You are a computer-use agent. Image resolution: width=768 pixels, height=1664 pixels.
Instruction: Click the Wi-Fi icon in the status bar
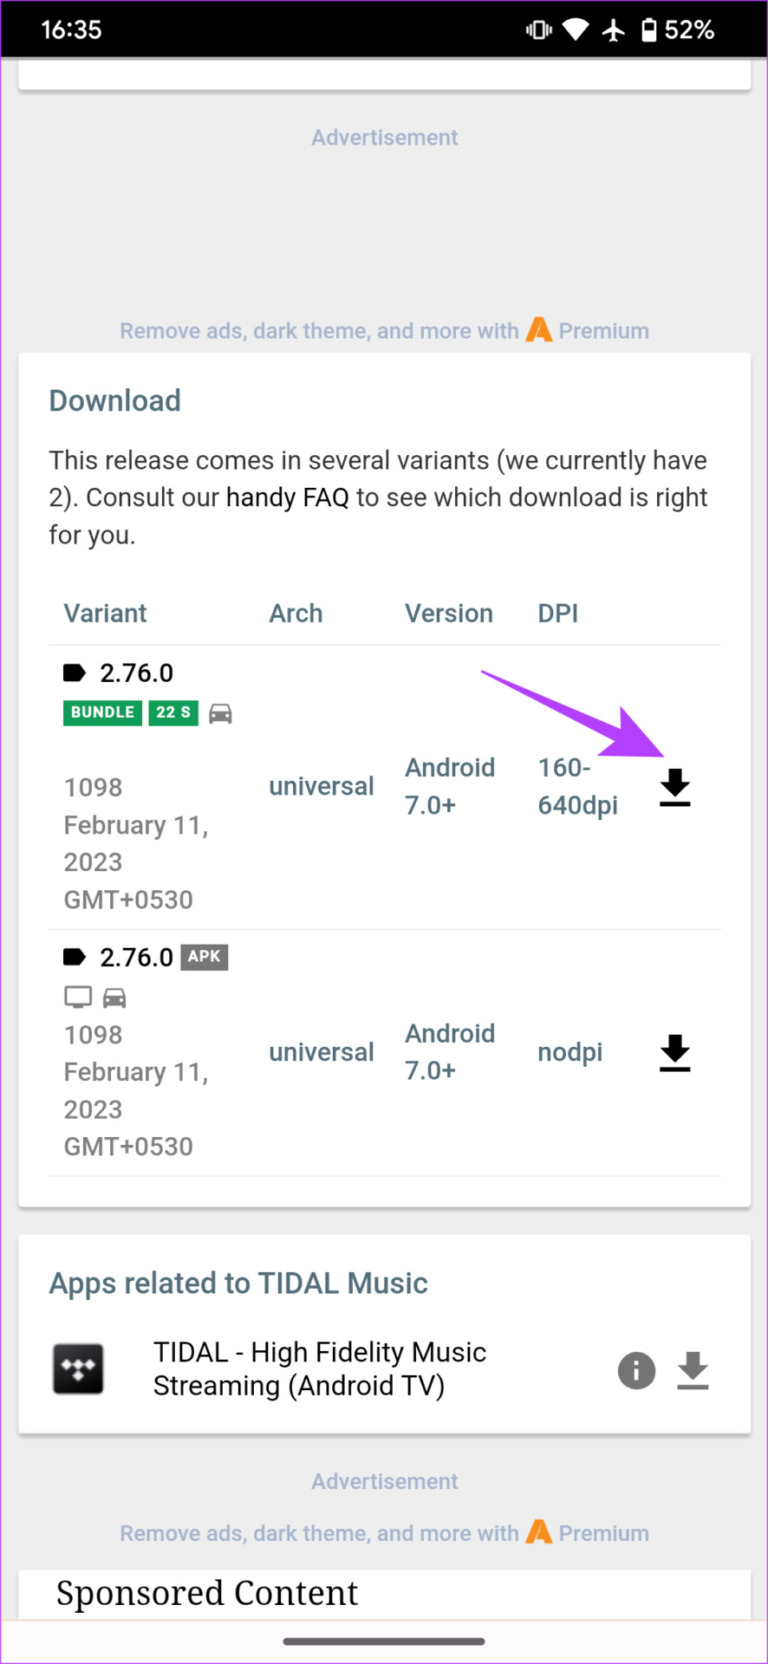click(x=575, y=29)
